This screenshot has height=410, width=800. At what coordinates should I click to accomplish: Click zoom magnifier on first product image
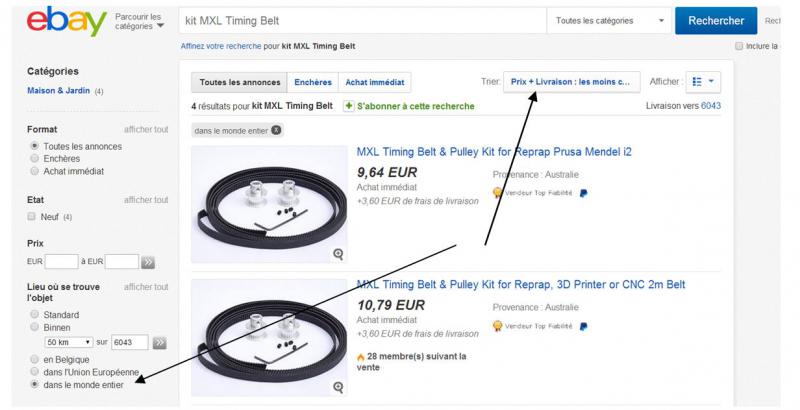pos(338,254)
